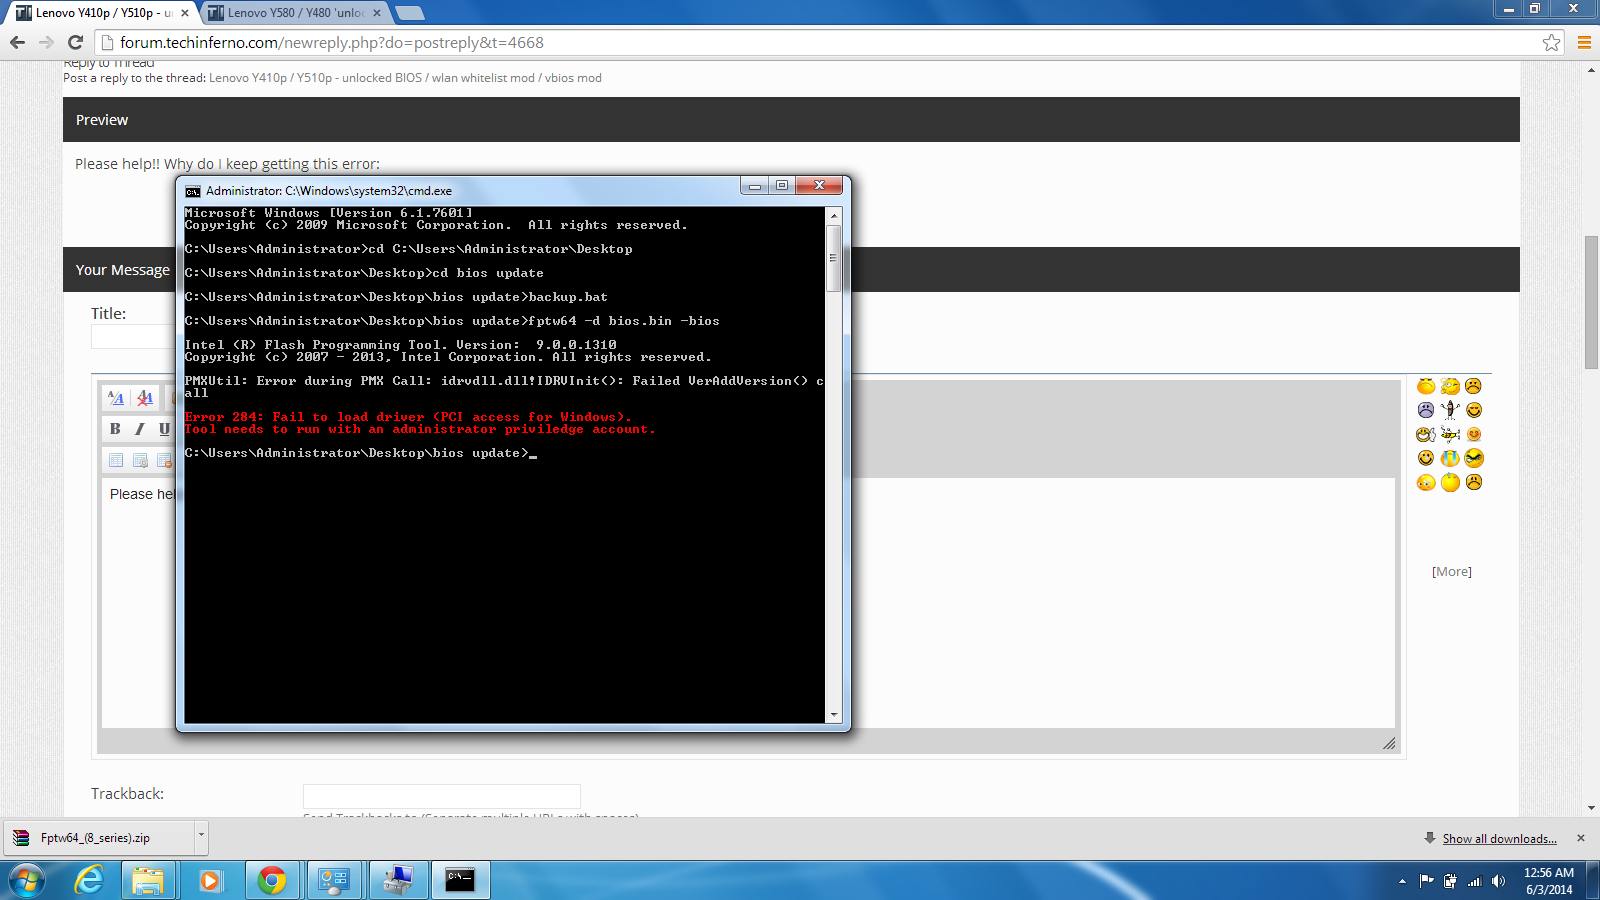Viewport: 1600px width, 900px height.
Task: Click Show all downloads link
Action: point(1499,839)
